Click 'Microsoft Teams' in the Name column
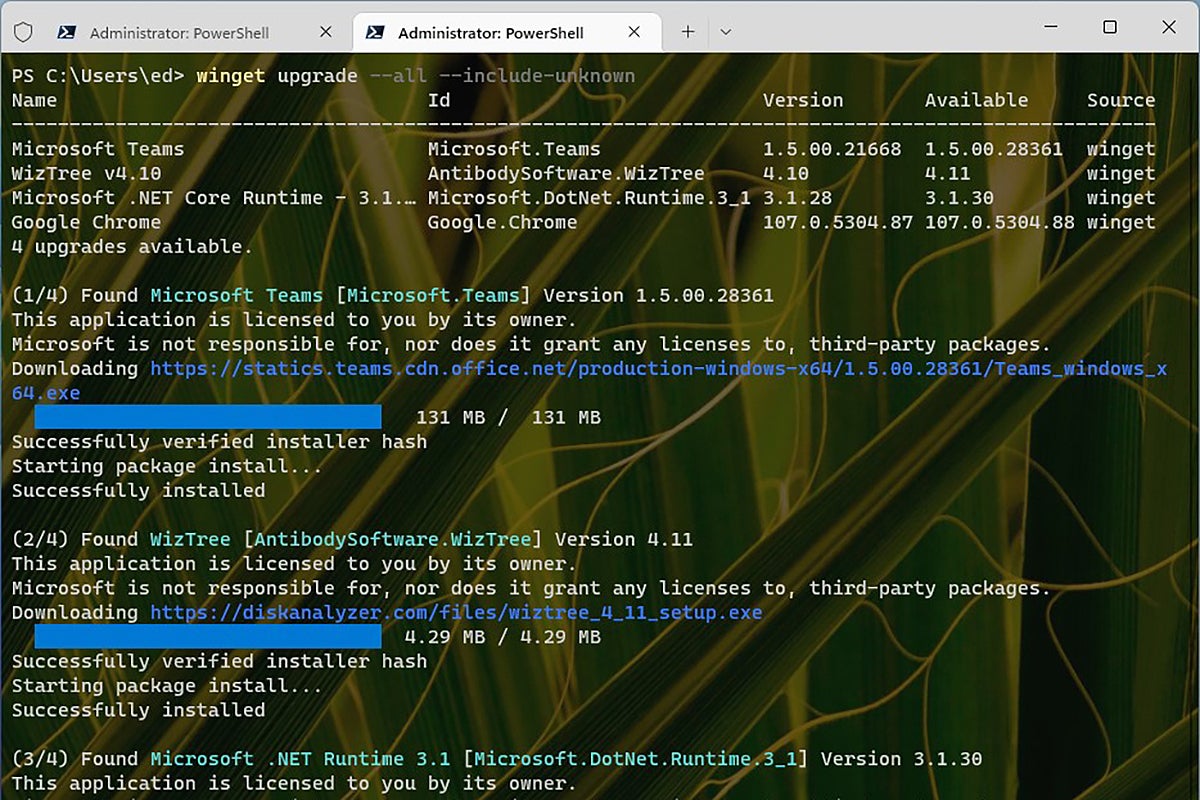The width and height of the screenshot is (1200, 800). coord(98,149)
